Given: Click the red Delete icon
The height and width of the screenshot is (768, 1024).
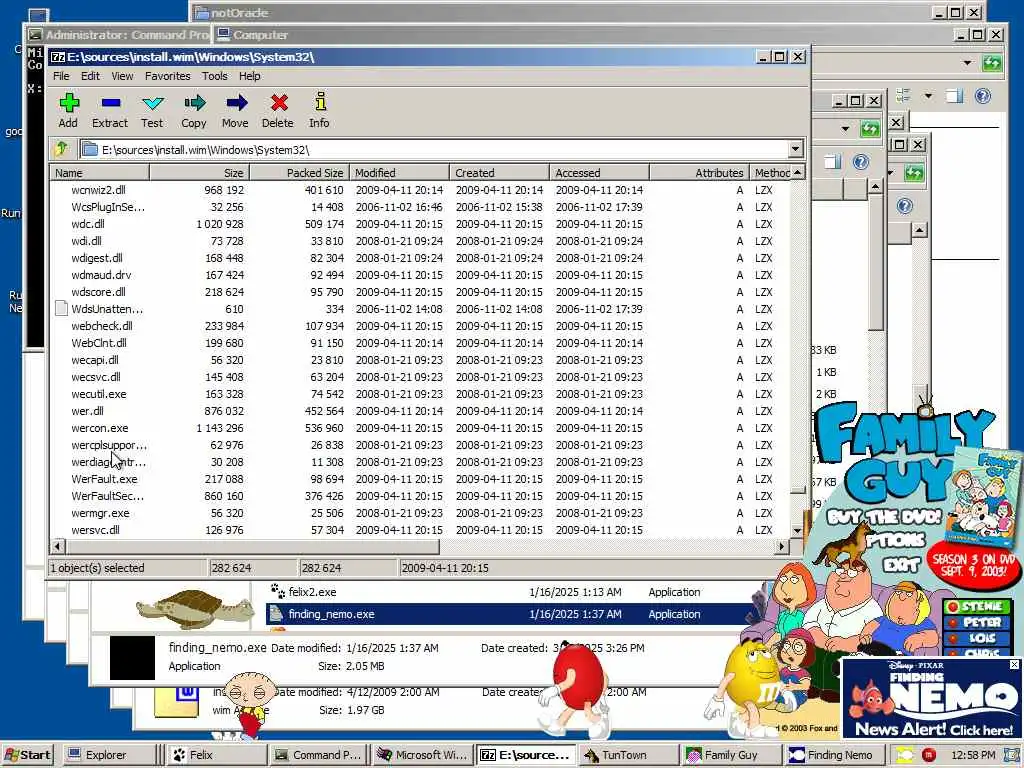Looking at the screenshot, I should pyautogui.click(x=279, y=103).
